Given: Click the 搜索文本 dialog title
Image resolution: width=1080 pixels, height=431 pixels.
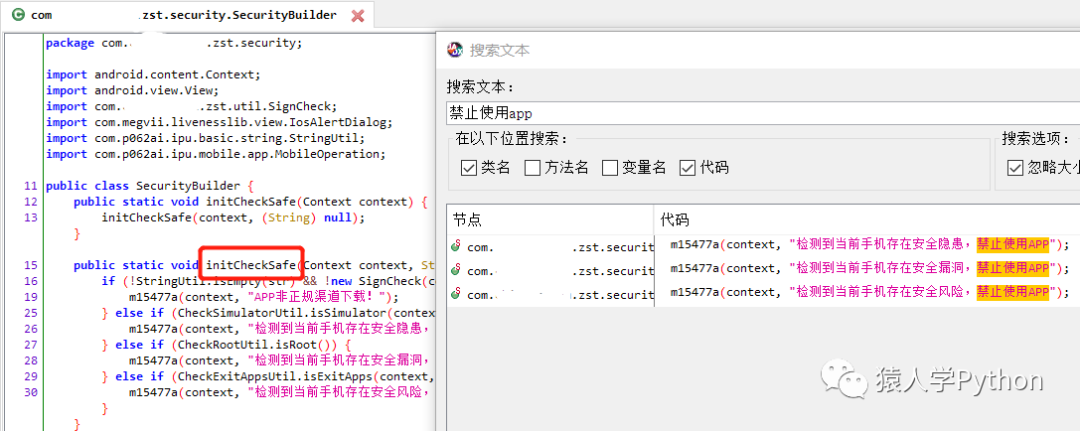Looking at the screenshot, I should tap(500, 50).
